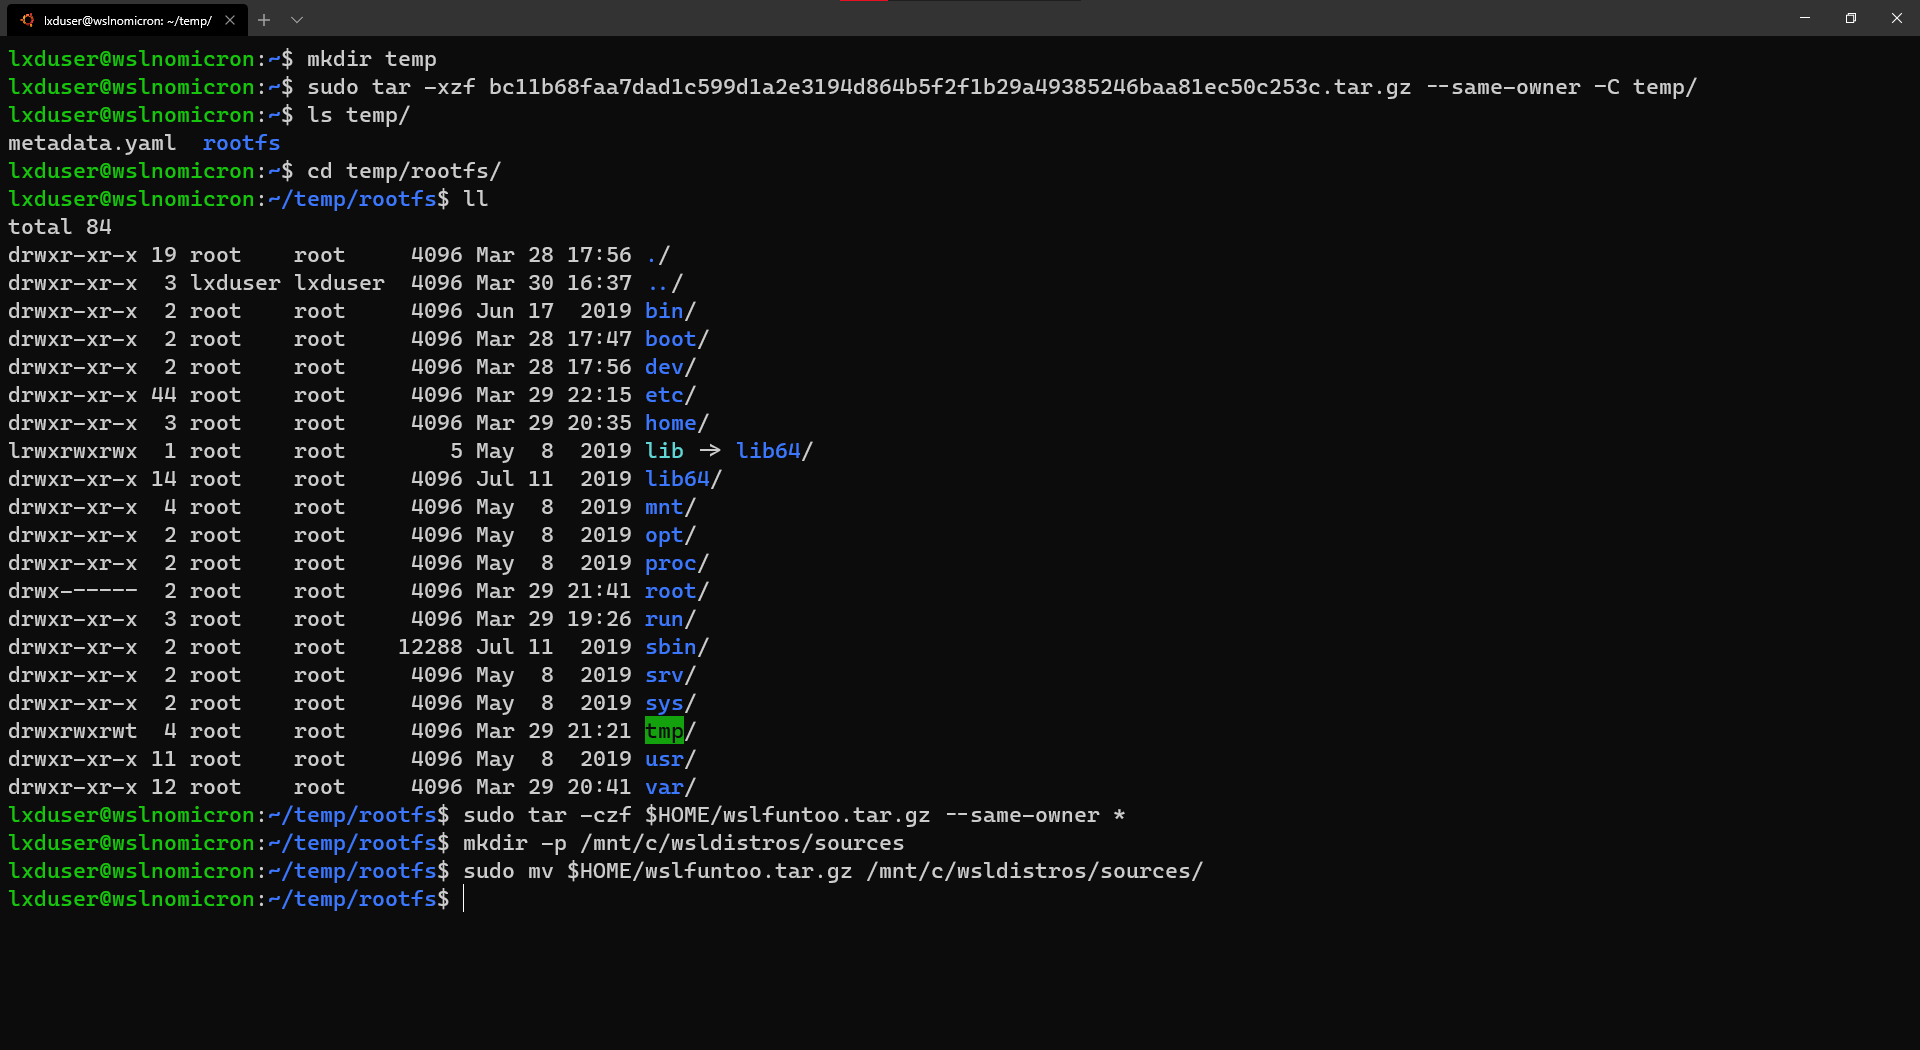Image resolution: width=1920 pixels, height=1050 pixels.
Task: Click the rootfs entry in ls output
Action: [x=241, y=143]
